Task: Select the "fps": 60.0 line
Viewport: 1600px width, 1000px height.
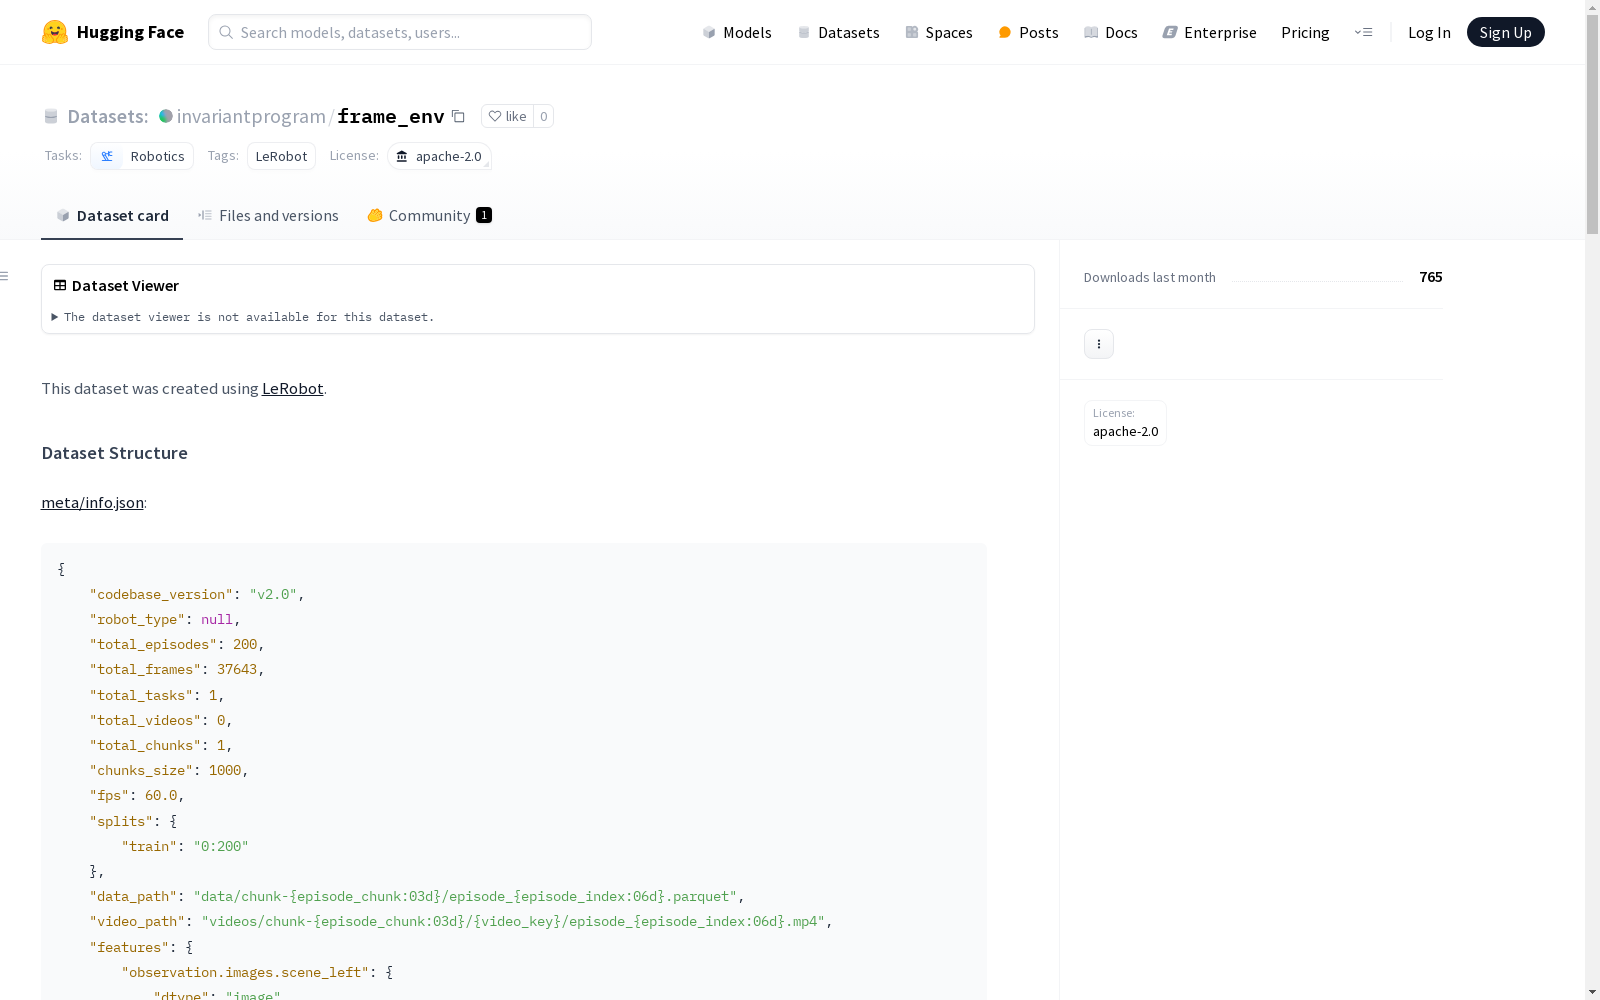Action: (137, 795)
